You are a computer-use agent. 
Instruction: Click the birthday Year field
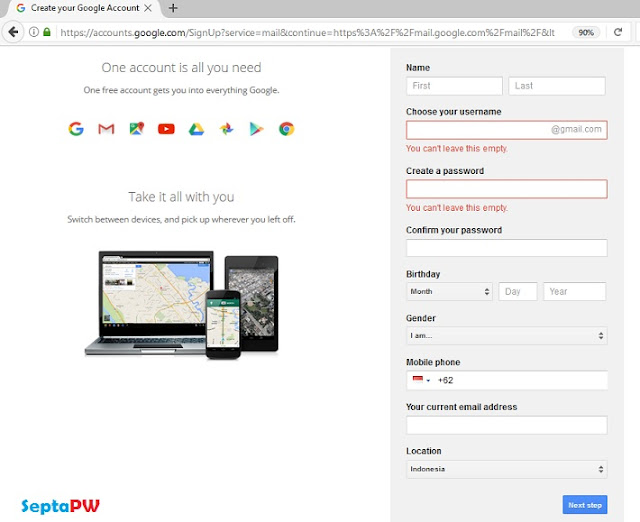574,291
